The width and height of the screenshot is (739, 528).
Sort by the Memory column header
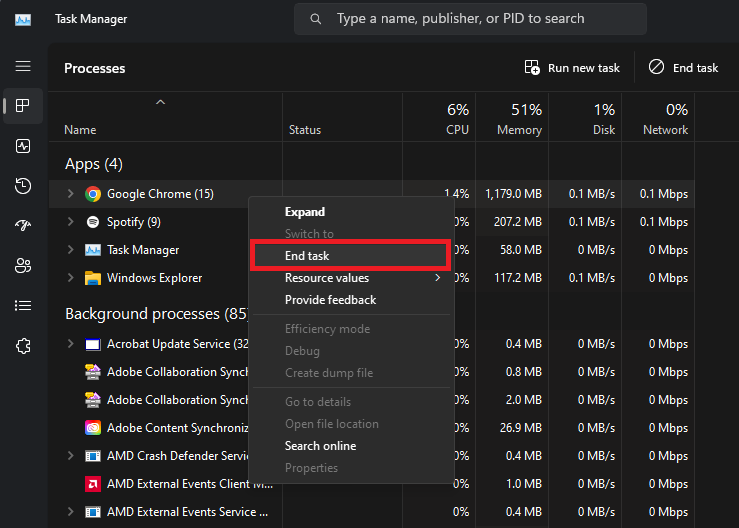point(512,118)
